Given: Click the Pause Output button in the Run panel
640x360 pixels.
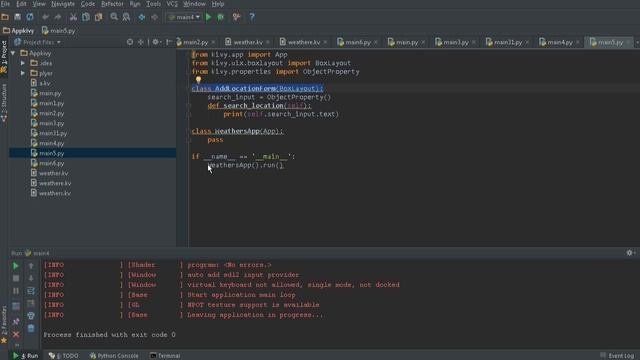Looking at the screenshot, I should click(16, 291).
